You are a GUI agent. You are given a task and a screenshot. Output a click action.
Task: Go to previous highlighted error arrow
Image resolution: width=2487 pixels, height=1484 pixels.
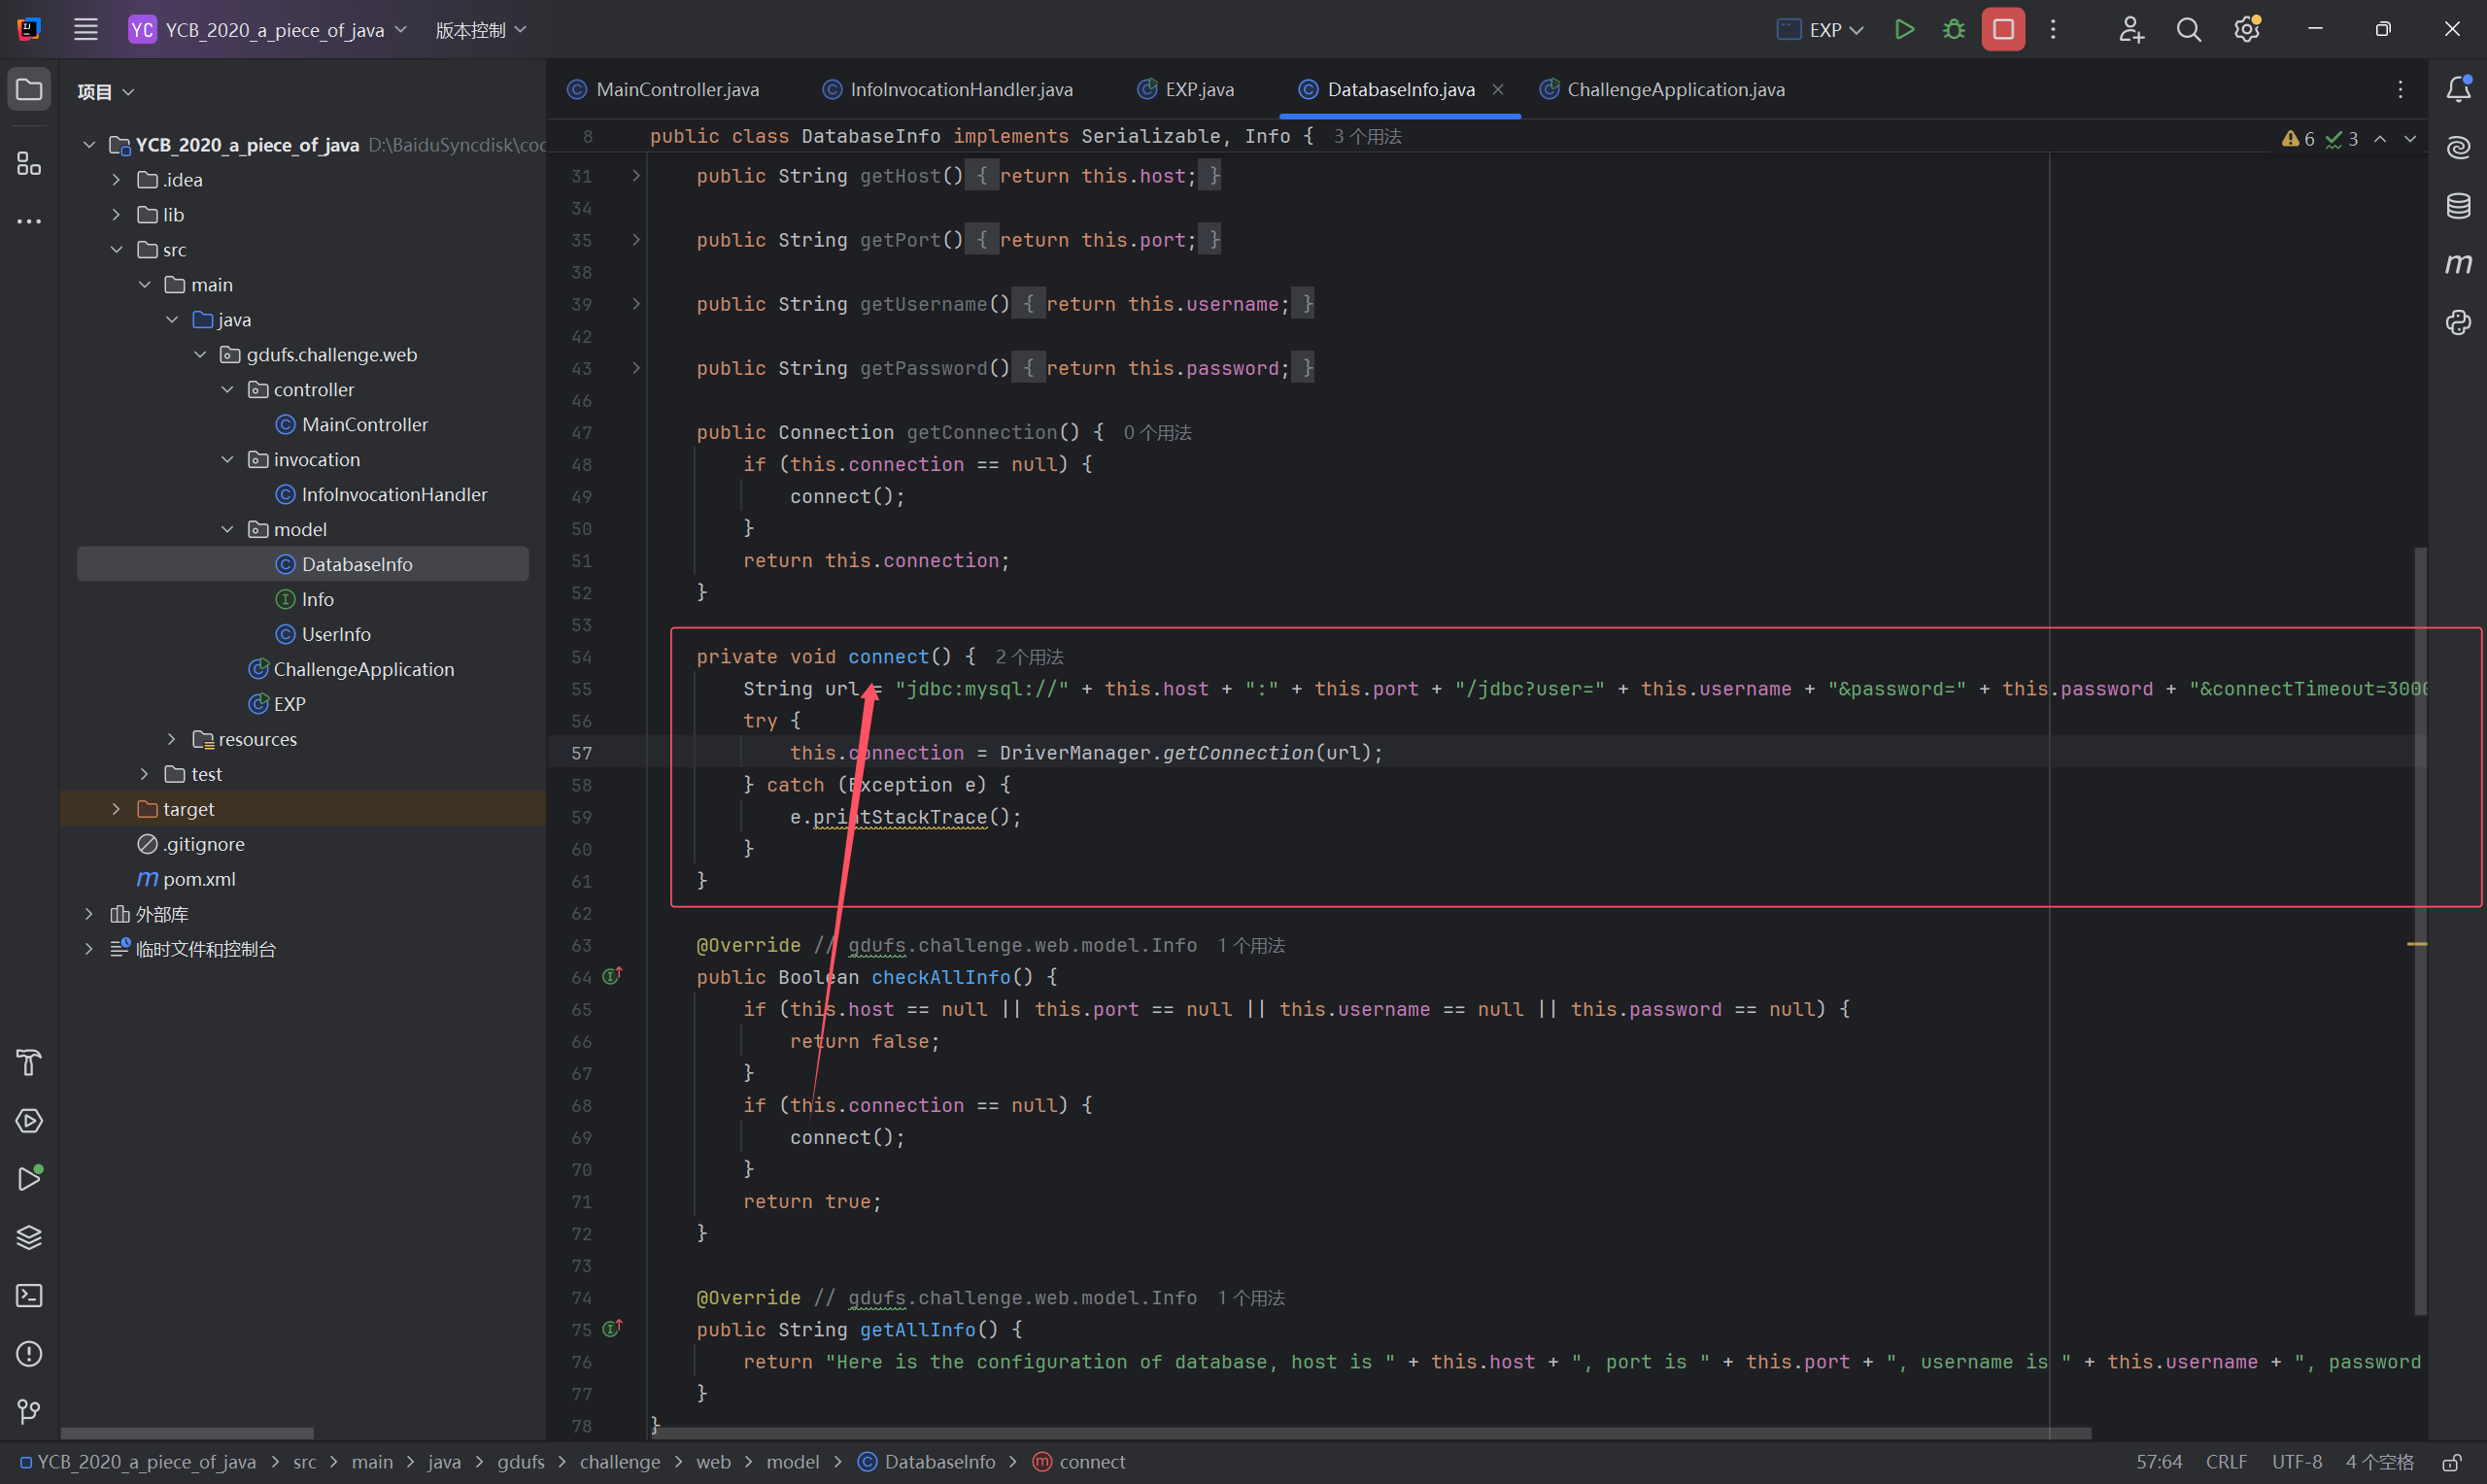coord(2381,139)
